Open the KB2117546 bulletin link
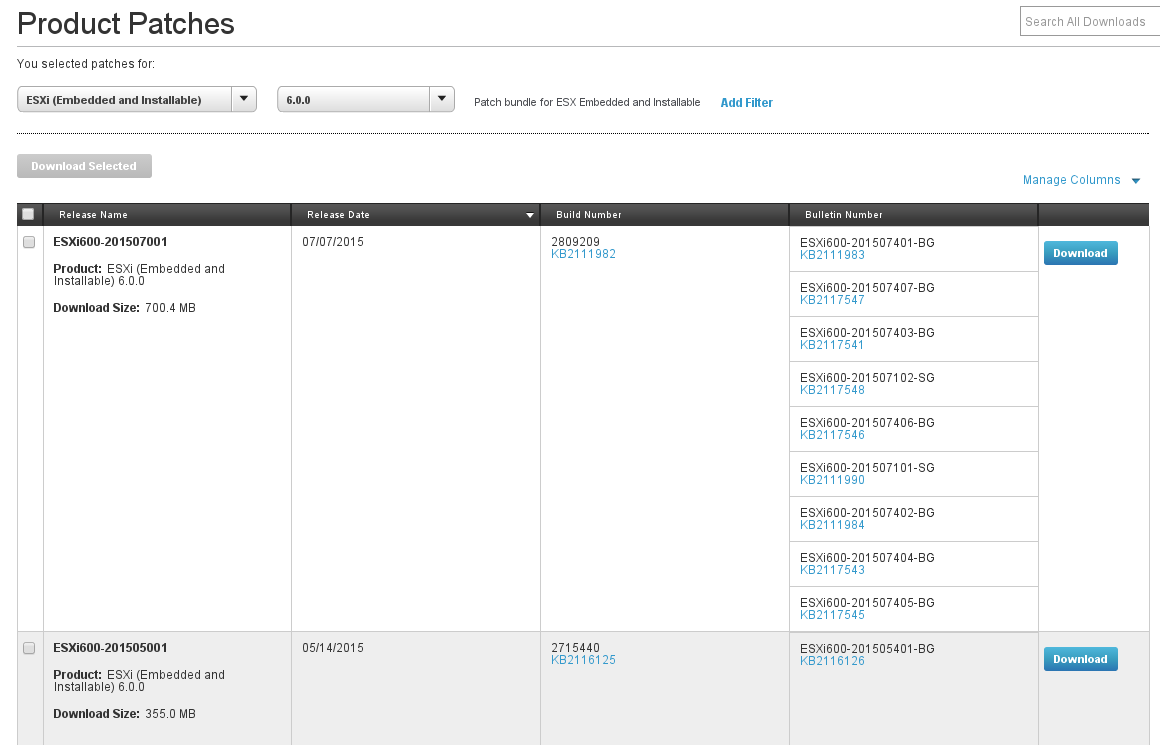The width and height of the screenshot is (1160, 745). click(832, 435)
